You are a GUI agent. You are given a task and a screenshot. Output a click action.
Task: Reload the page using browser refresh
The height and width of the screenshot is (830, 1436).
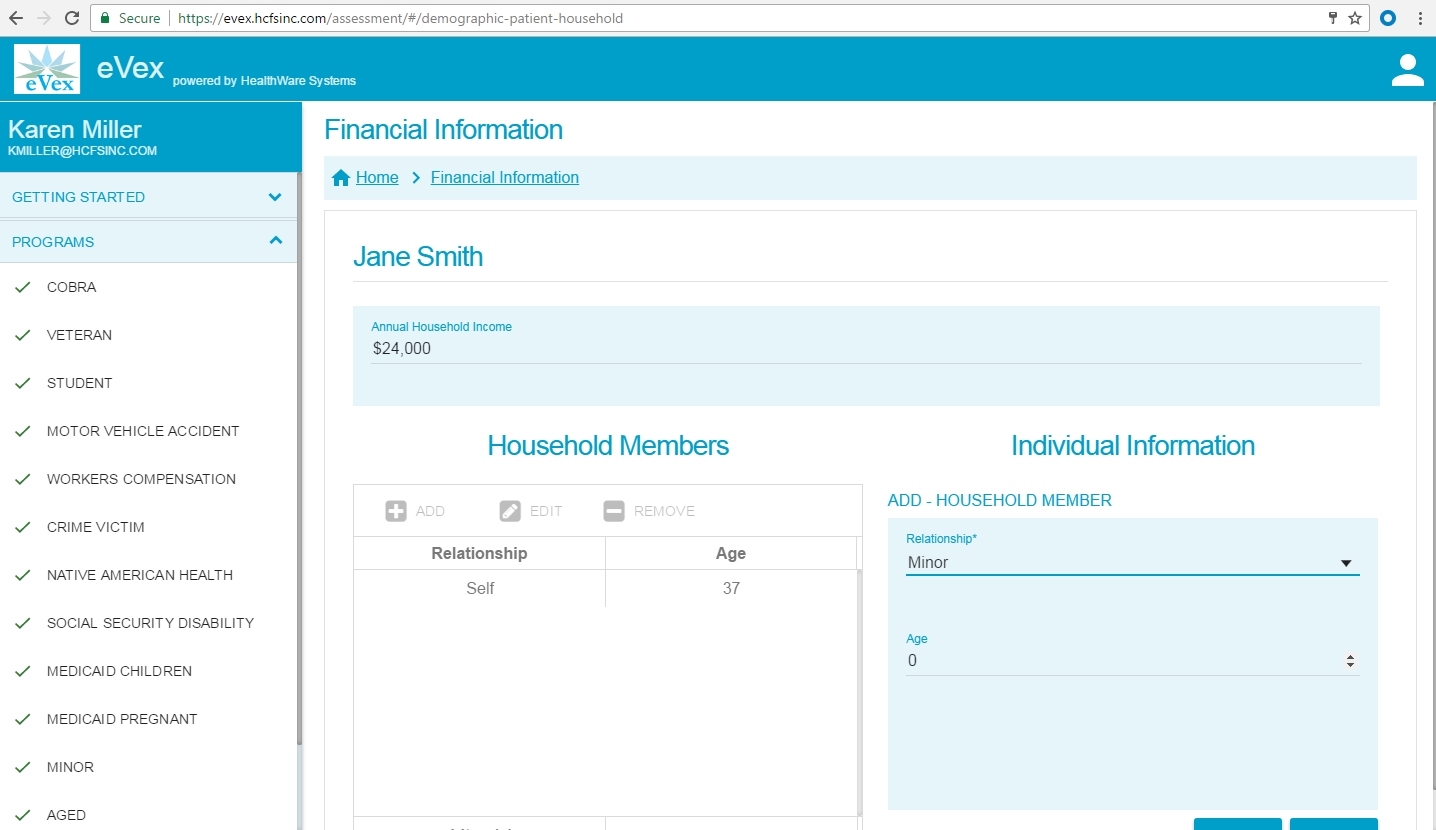[72, 18]
